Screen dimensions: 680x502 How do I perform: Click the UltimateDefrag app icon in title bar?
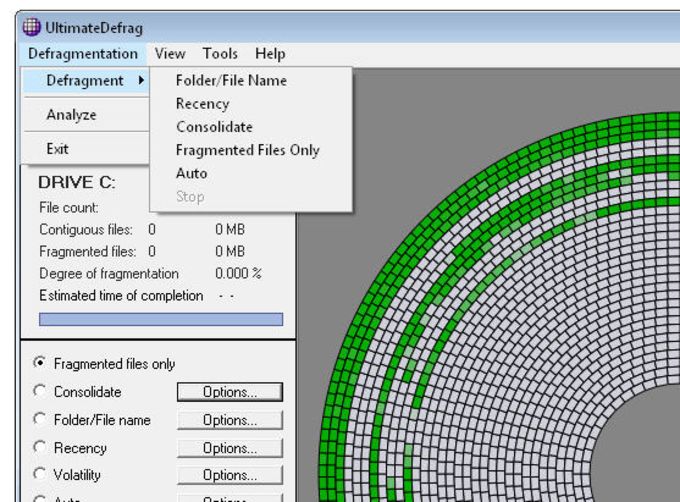[31, 27]
